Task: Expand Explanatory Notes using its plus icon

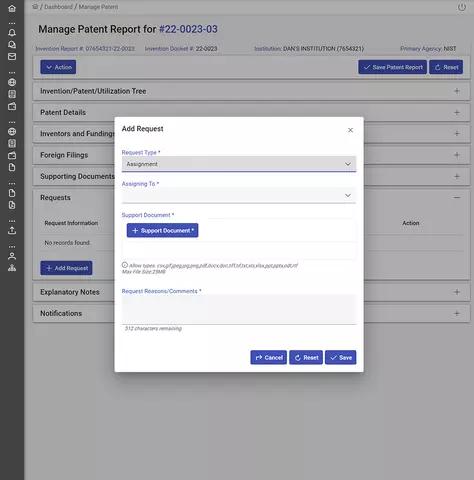Action: click(457, 292)
